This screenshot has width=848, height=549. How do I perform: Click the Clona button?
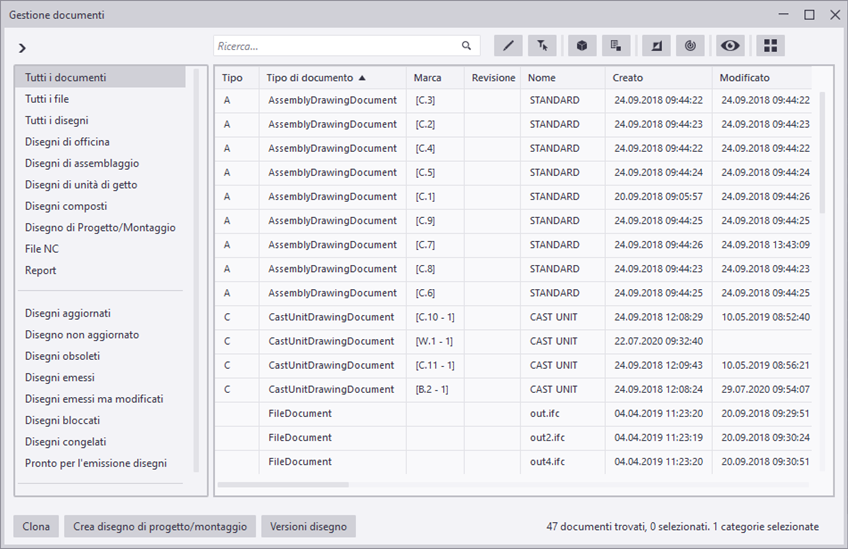(36, 526)
